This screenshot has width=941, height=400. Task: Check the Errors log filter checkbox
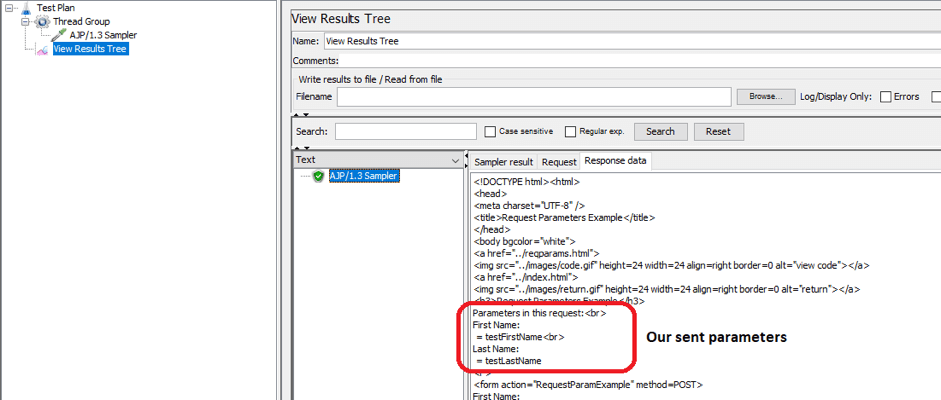[885, 97]
